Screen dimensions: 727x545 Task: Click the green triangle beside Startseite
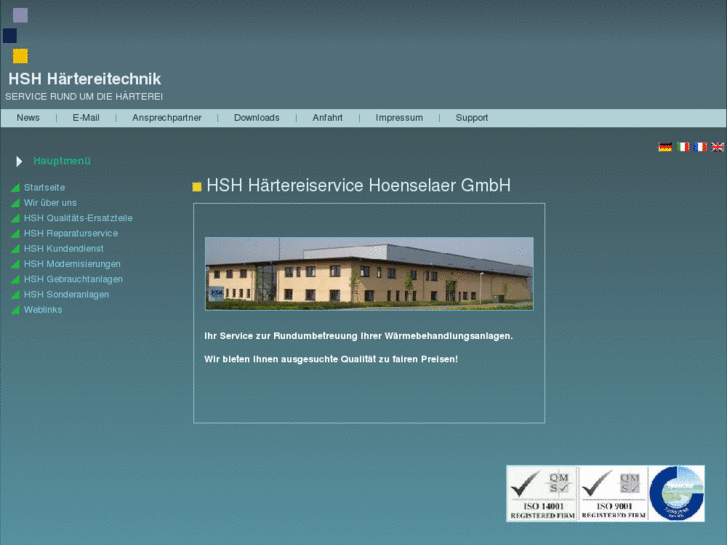[x=15, y=187]
